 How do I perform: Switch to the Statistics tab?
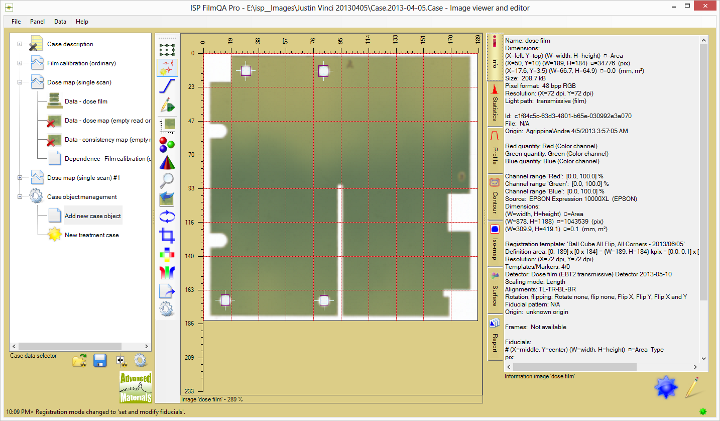point(495,104)
